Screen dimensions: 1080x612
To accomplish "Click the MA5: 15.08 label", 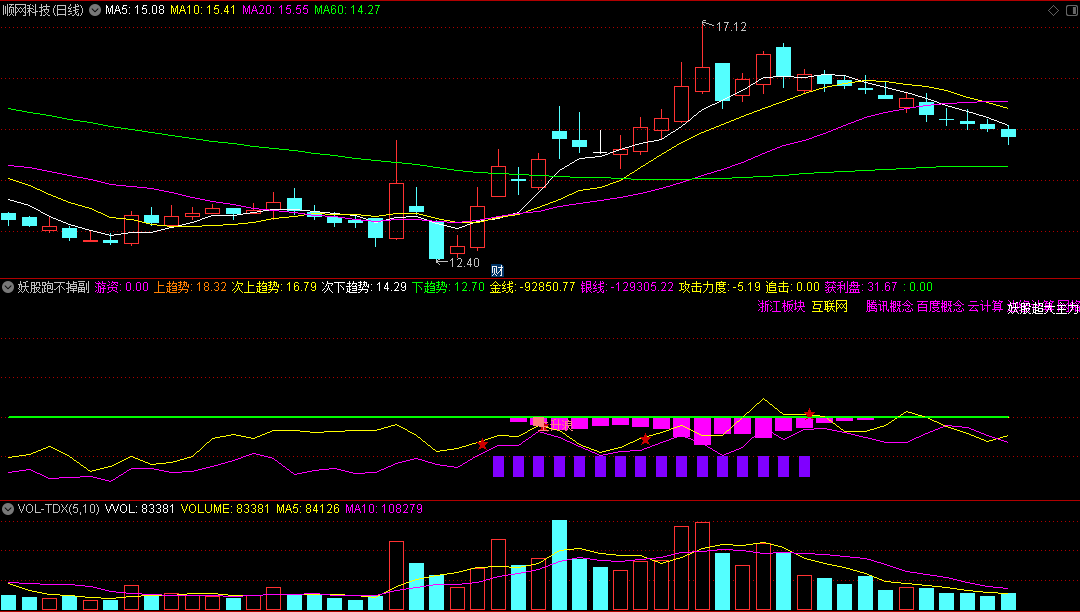I will [134, 10].
